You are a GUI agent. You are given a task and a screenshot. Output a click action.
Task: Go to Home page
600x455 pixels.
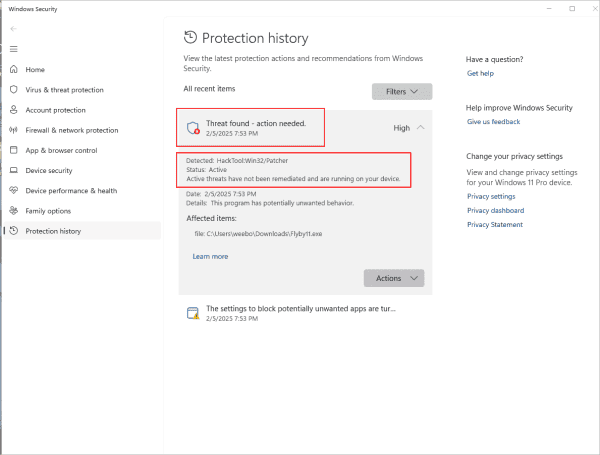83,69
